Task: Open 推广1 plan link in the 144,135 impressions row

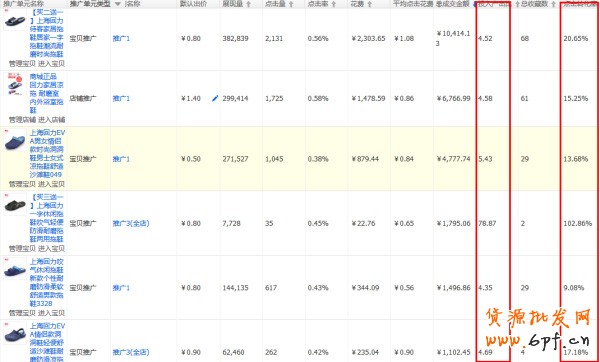Action: tap(121, 288)
